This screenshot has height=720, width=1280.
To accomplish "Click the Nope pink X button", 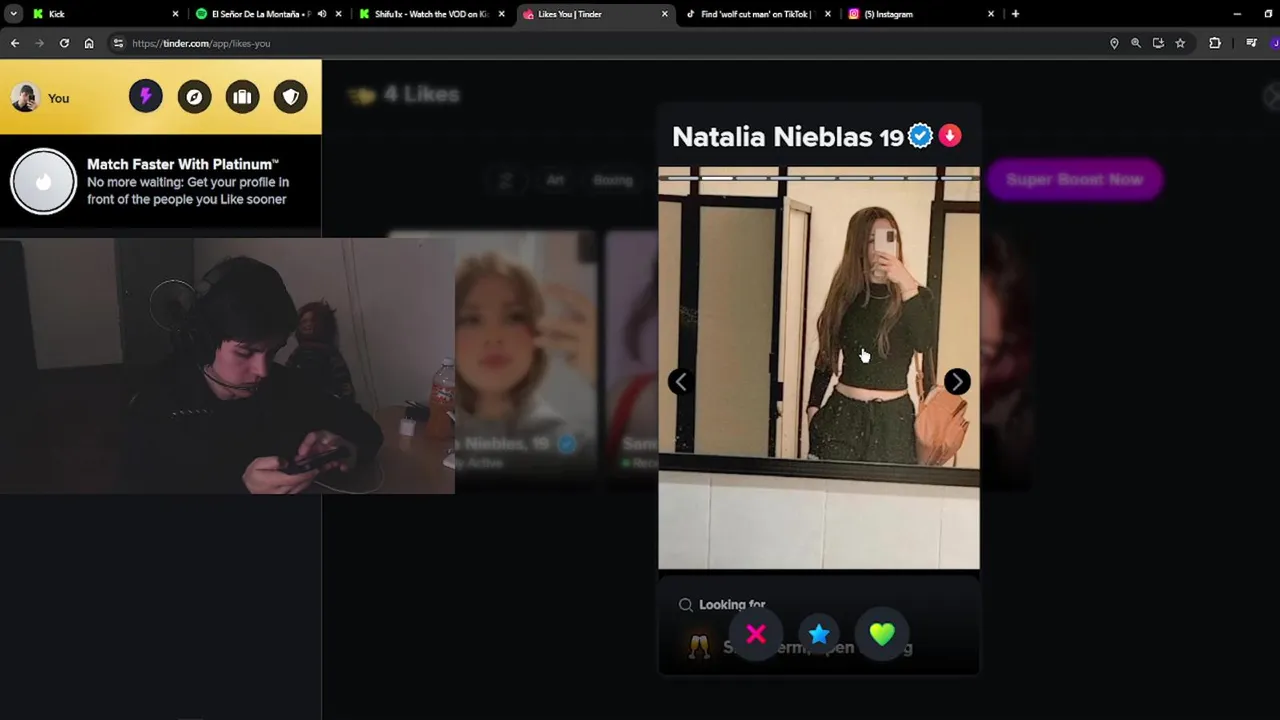I will tap(756, 634).
